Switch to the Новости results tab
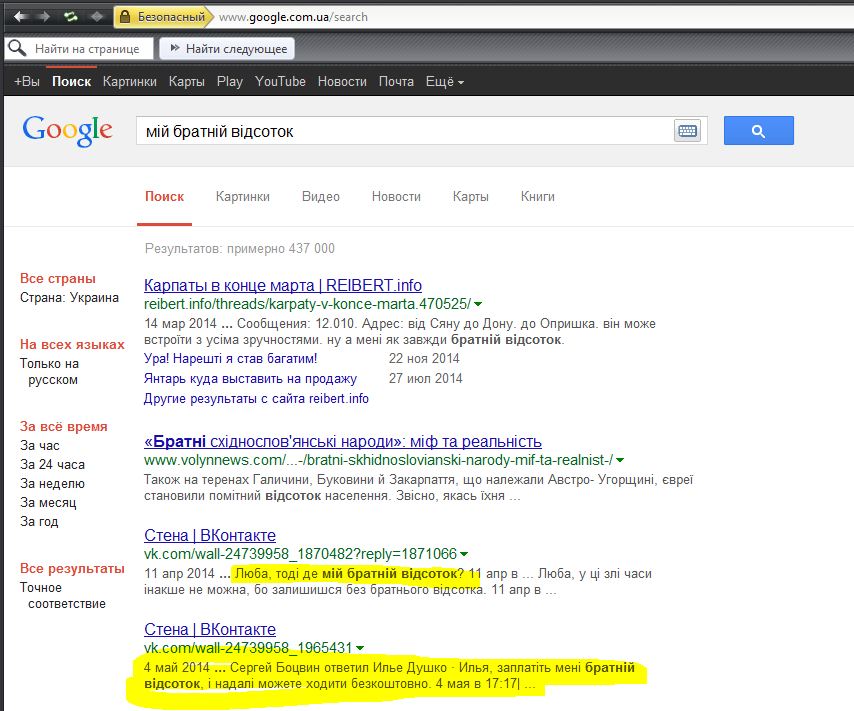The height and width of the screenshot is (711, 854). tap(396, 196)
